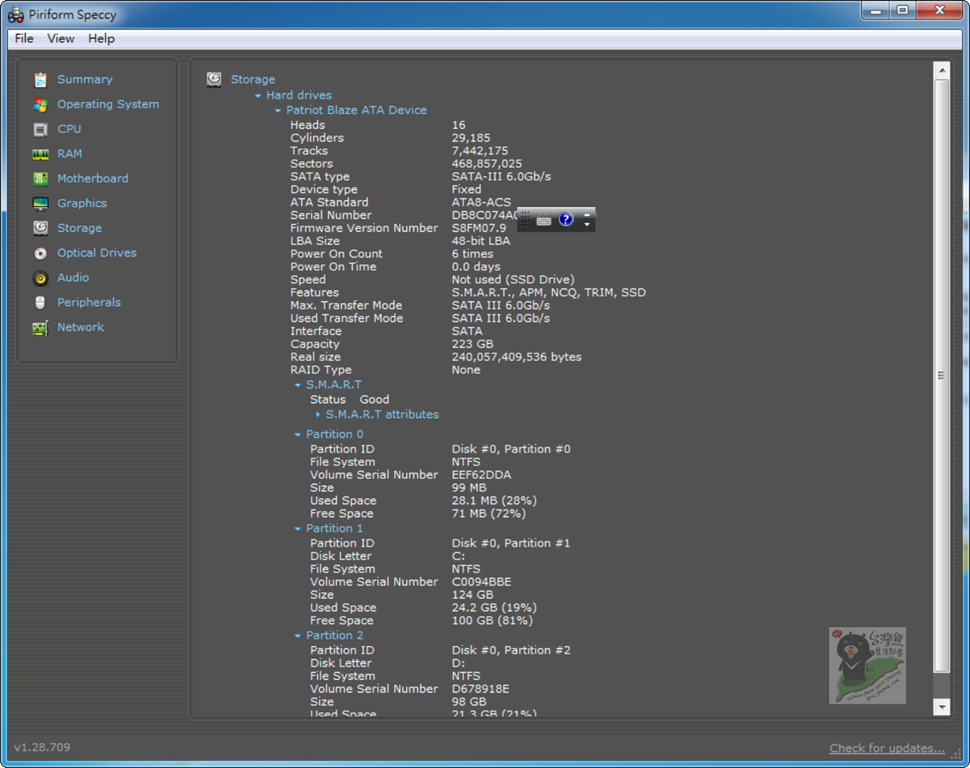Select the 'v1.28.709' version text

(x=42, y=748)
